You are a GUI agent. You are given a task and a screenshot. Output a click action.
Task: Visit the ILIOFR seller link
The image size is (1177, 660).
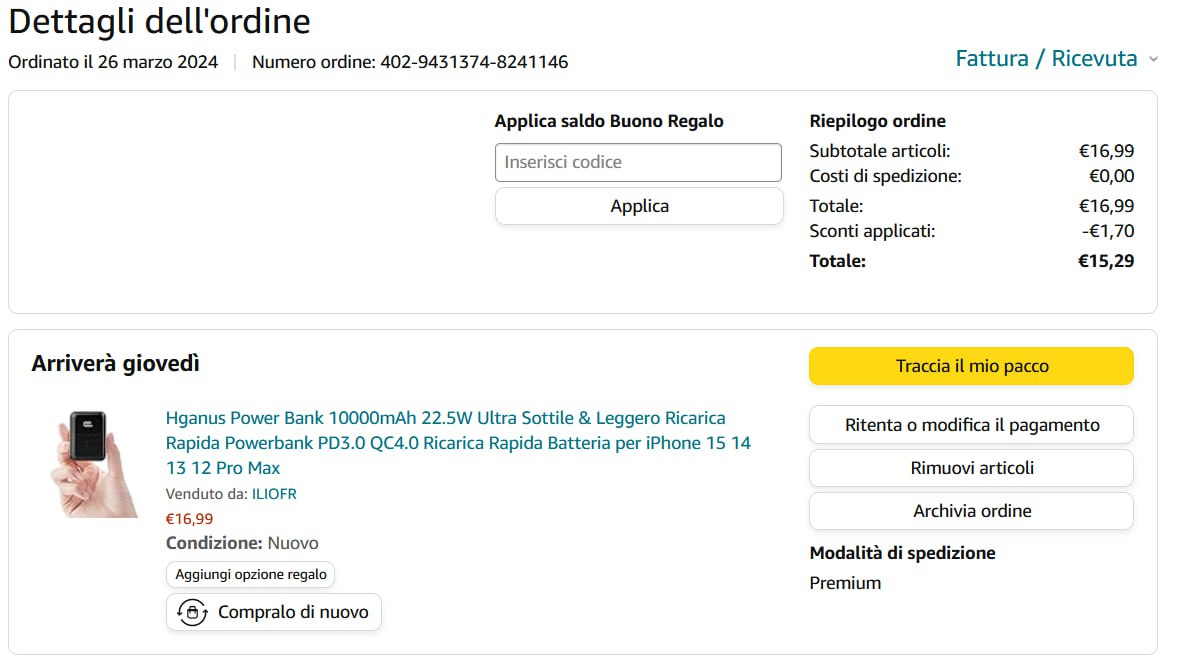[274, 494]
